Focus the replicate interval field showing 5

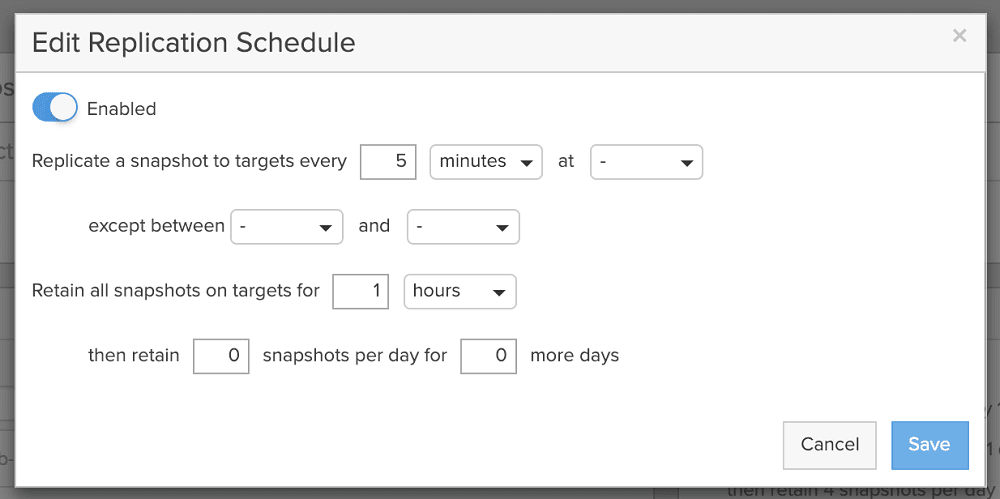point(388,162)
